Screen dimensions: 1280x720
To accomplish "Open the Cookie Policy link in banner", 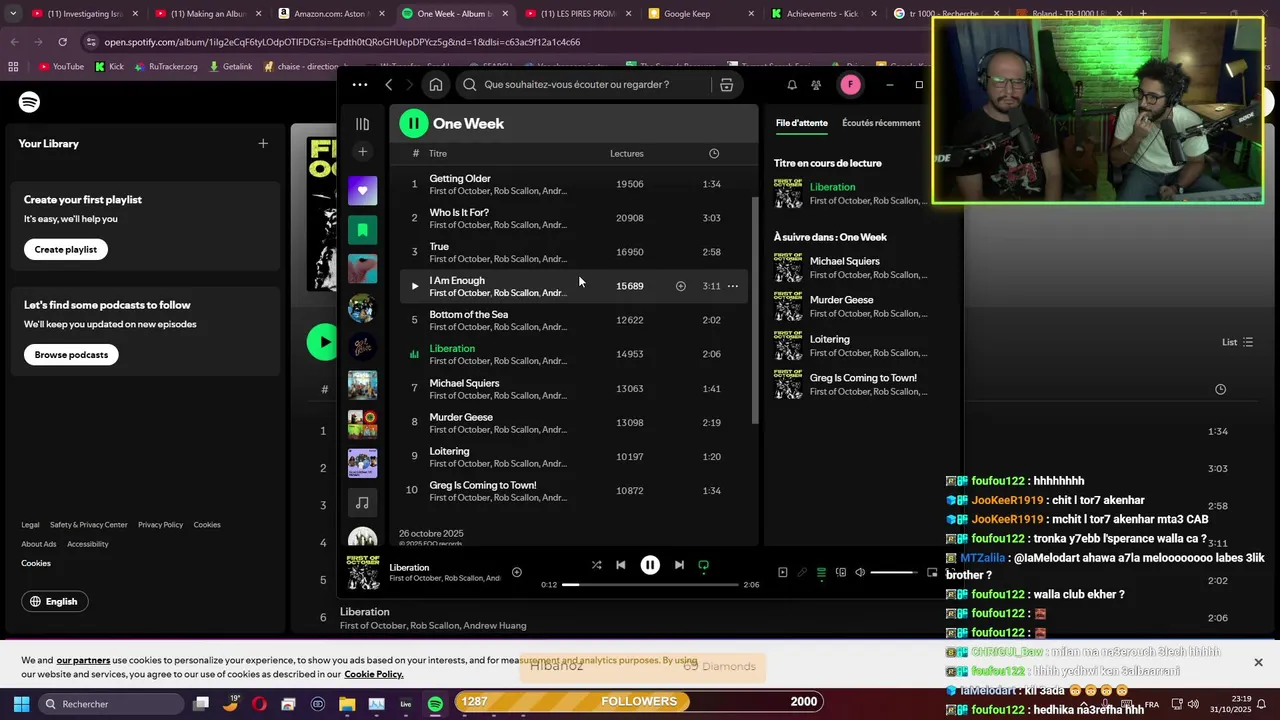I will tap(374, 674).
